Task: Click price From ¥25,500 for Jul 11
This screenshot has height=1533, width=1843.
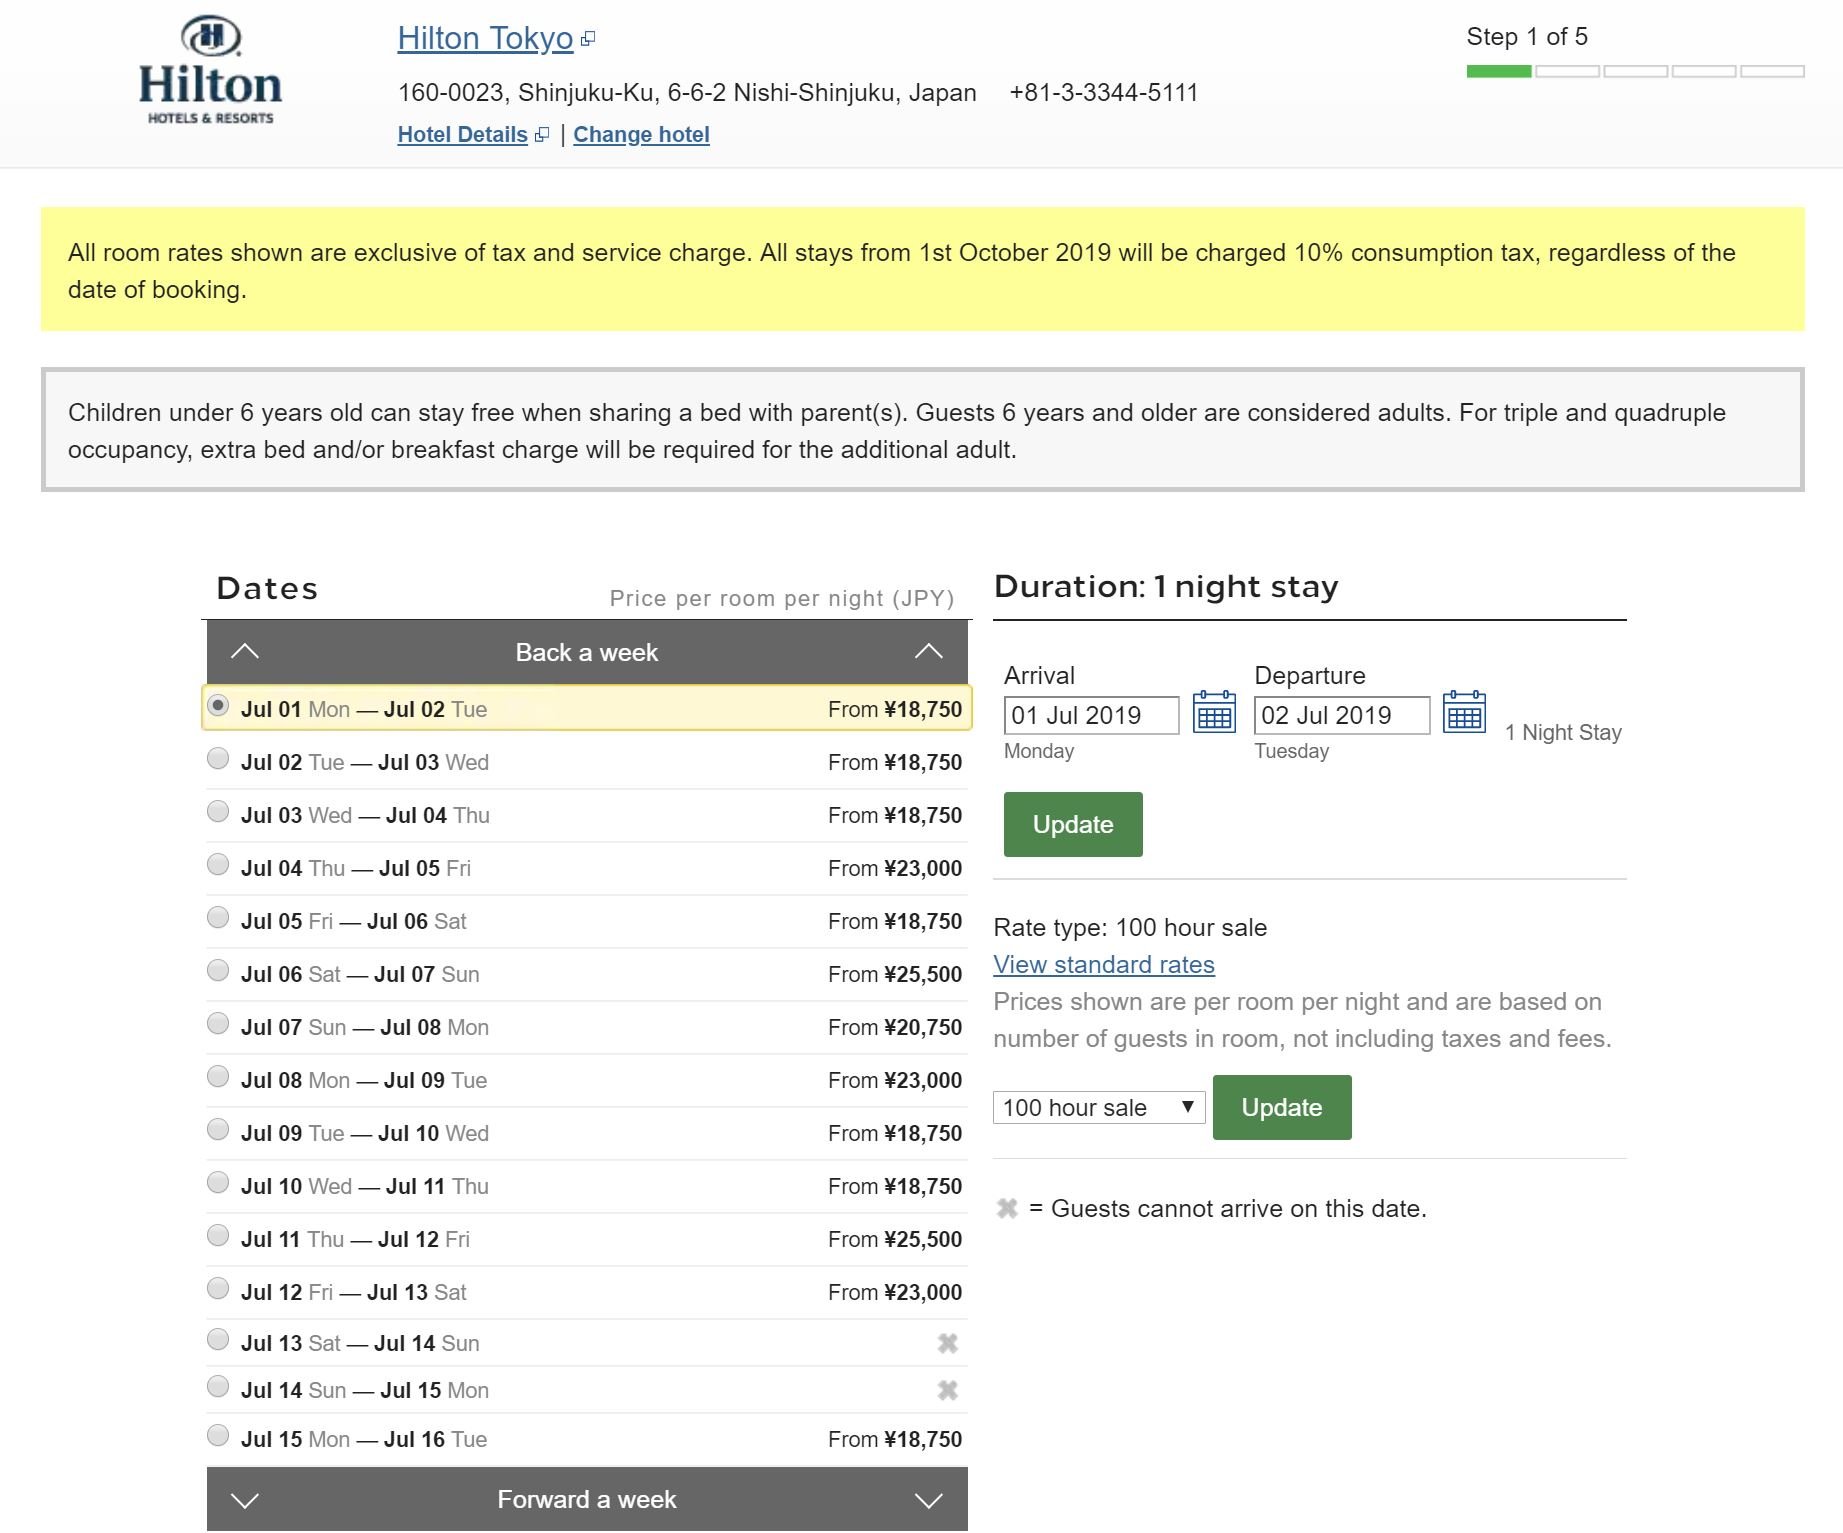Action: click(x=895, y=1239)
